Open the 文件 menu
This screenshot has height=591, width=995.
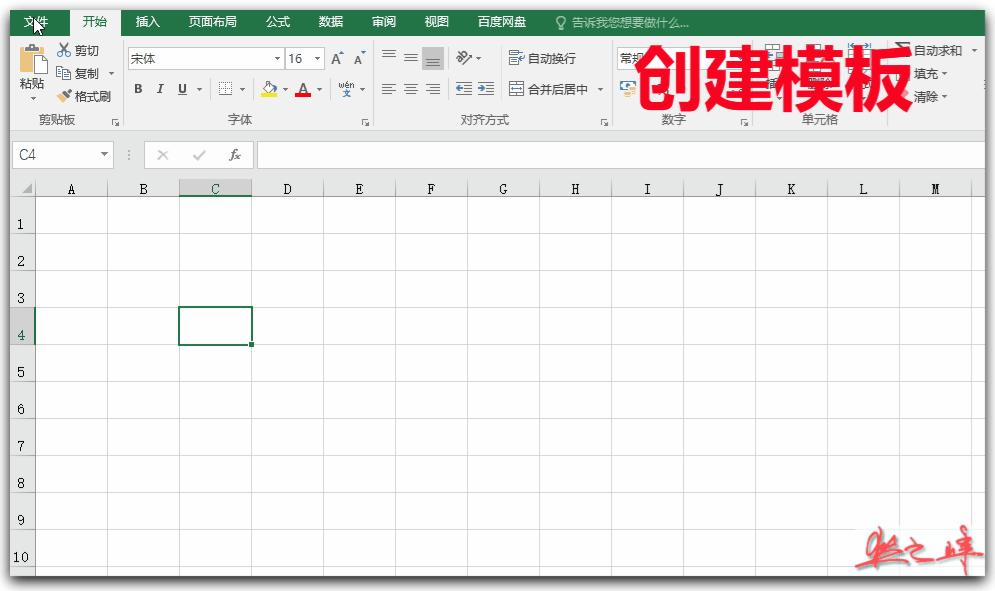click(37, 21)
